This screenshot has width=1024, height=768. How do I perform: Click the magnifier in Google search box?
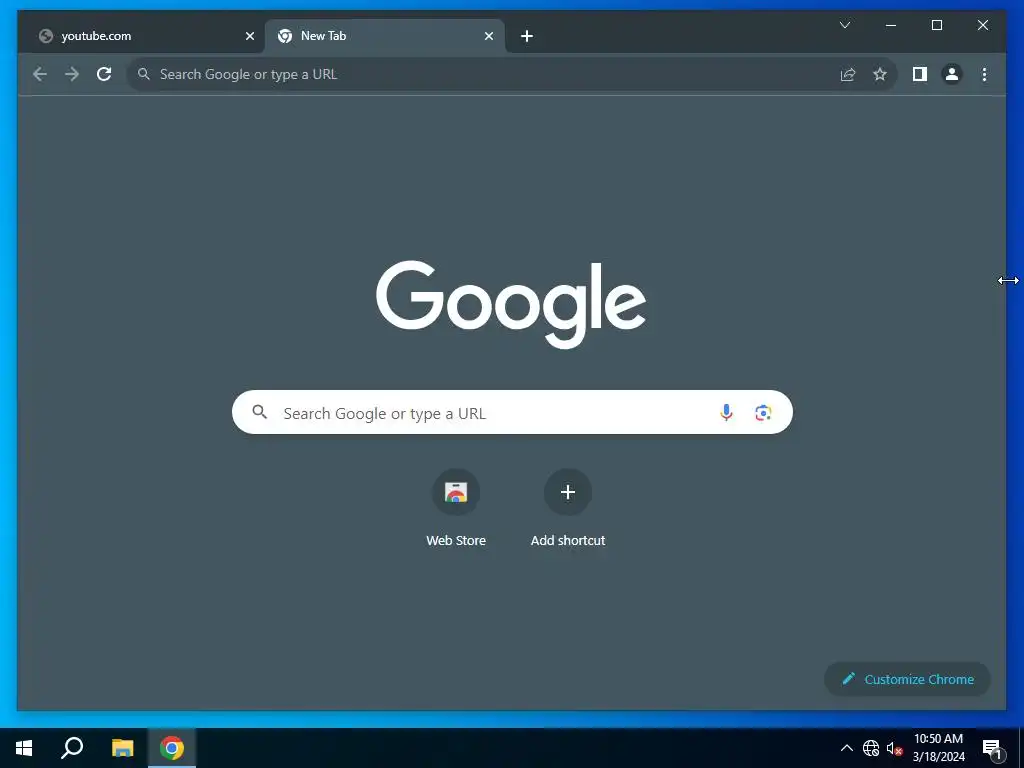pyautogui.click(x=260, y=412)
